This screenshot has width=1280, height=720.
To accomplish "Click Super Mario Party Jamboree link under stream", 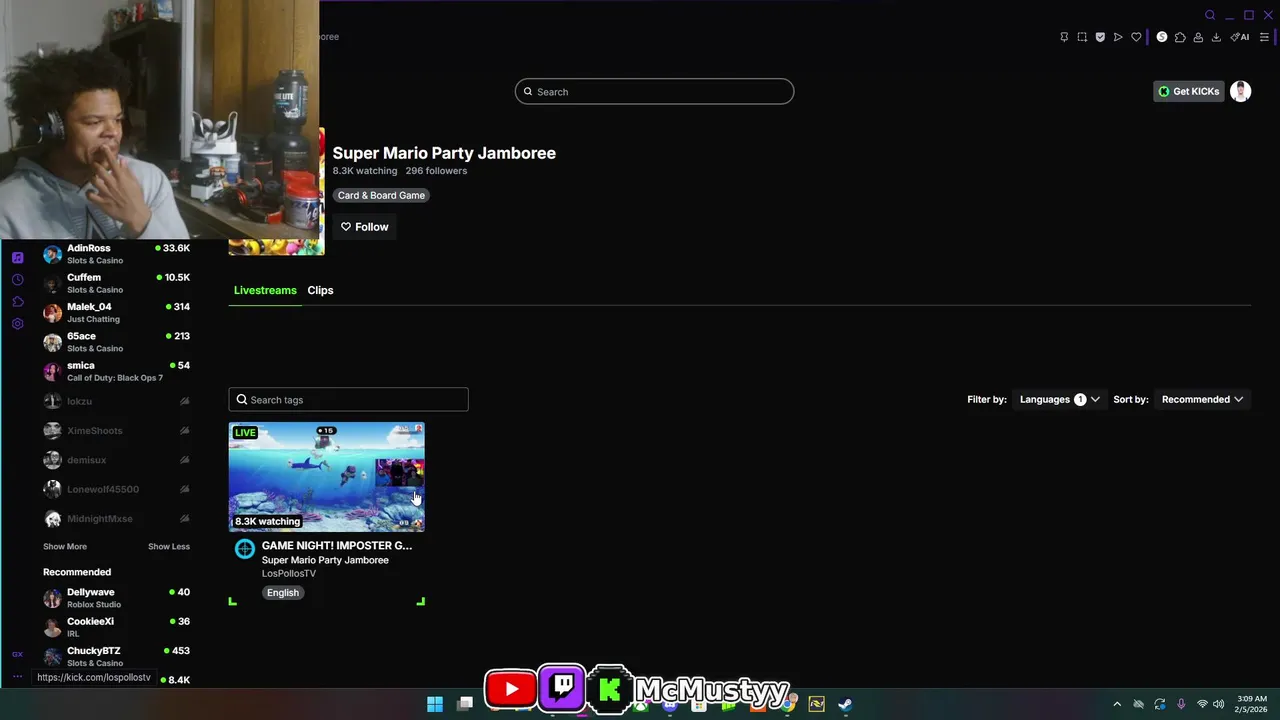I will point(325,560).
